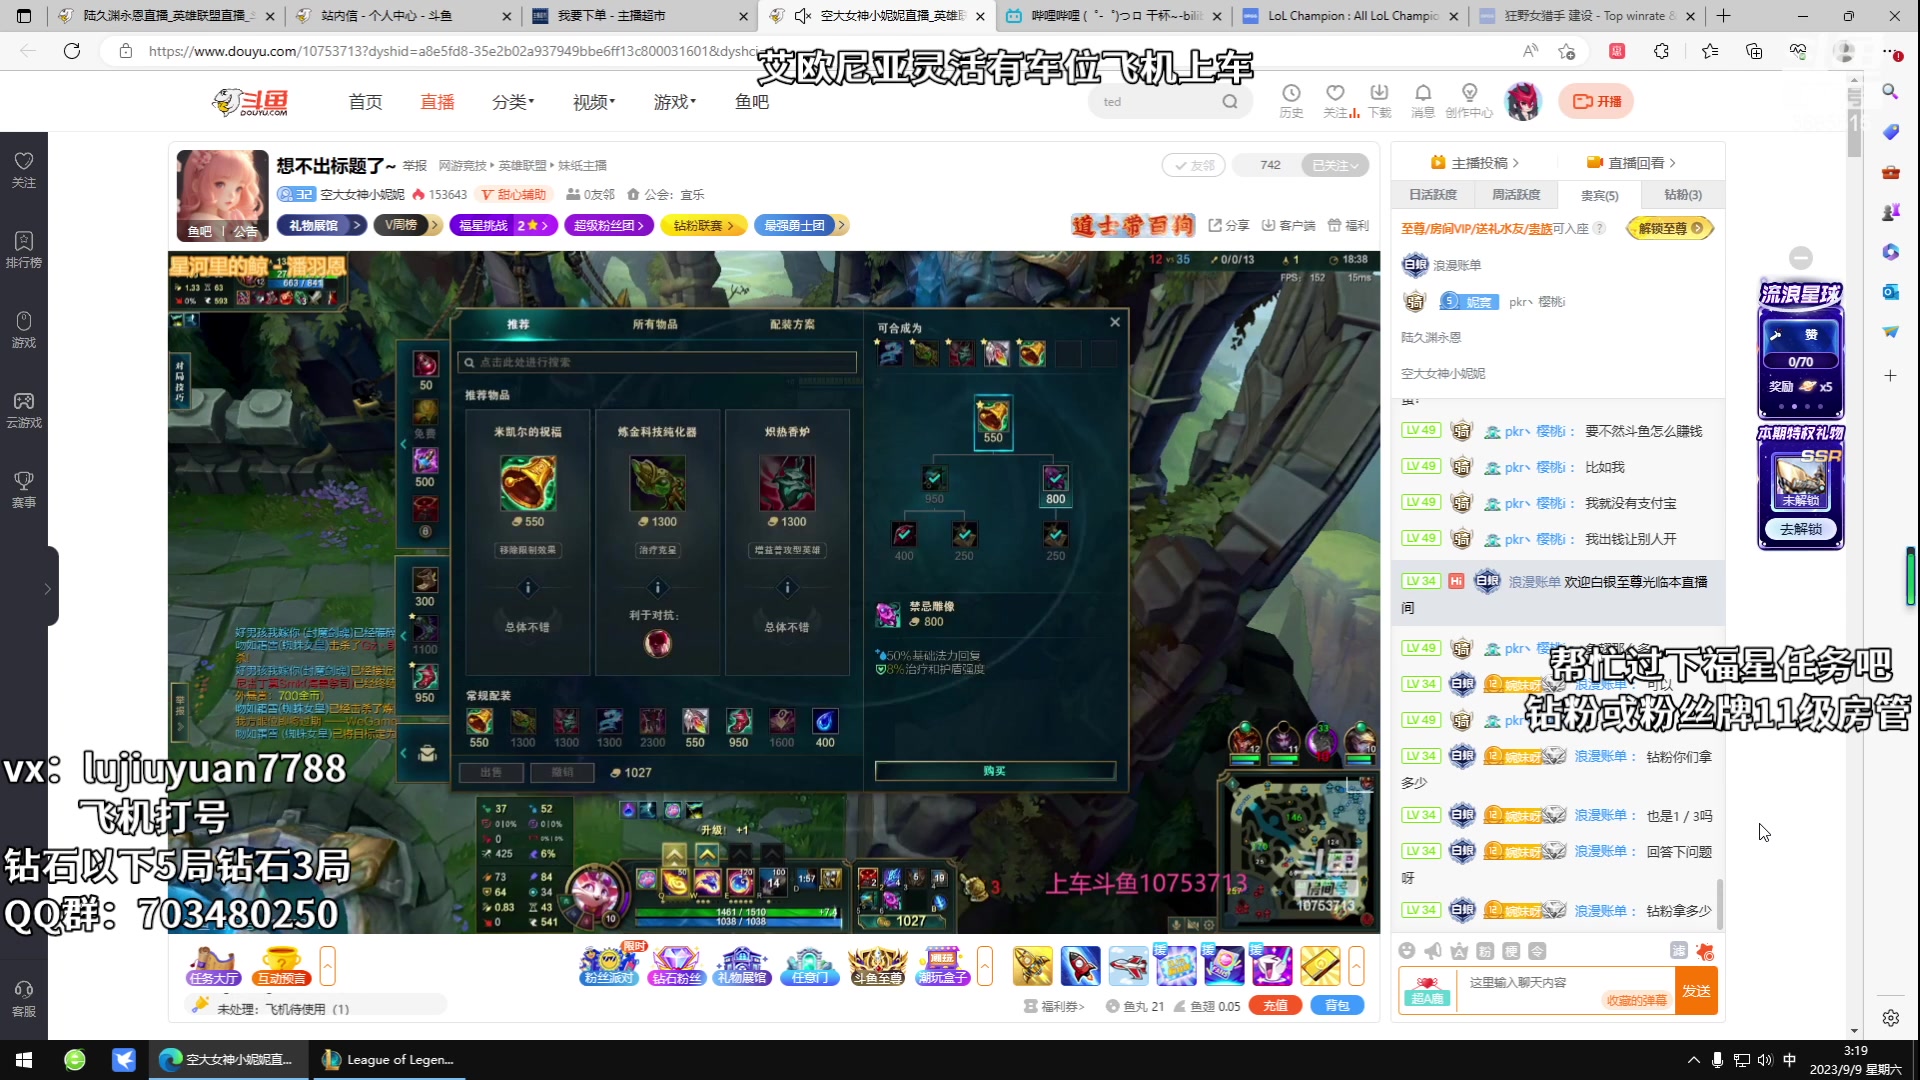
Task: Click the 滤 filter icon above chat input
Action: (1679, 951)
